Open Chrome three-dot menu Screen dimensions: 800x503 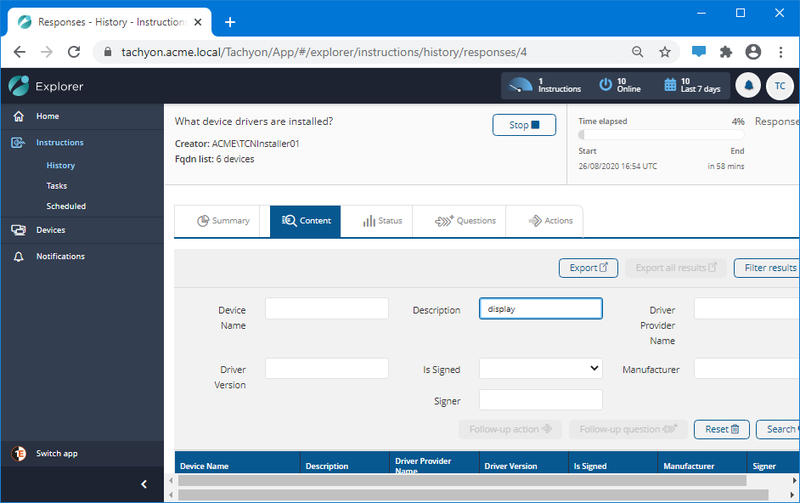click(781, 52)
